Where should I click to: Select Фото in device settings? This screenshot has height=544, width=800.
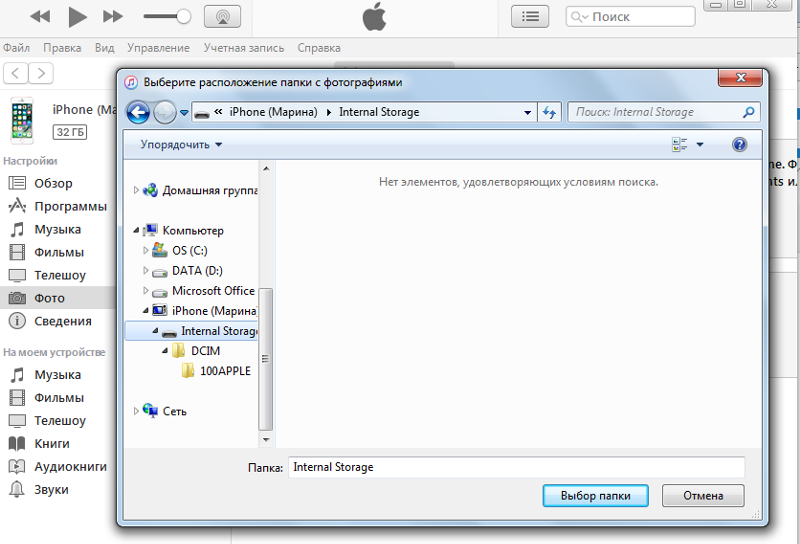click(58, 298)
